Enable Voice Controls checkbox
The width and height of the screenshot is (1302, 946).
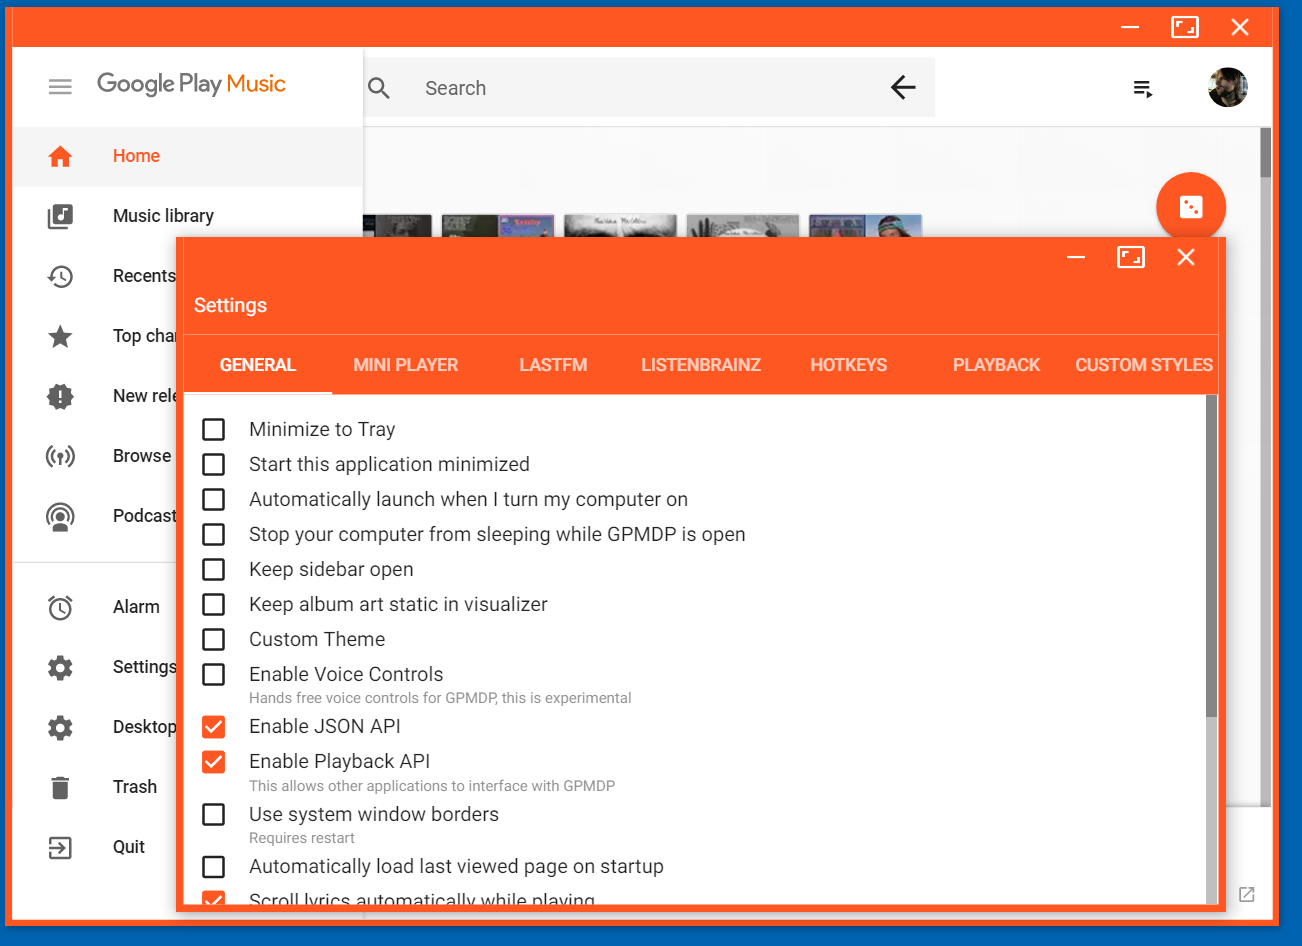[214, 674]
